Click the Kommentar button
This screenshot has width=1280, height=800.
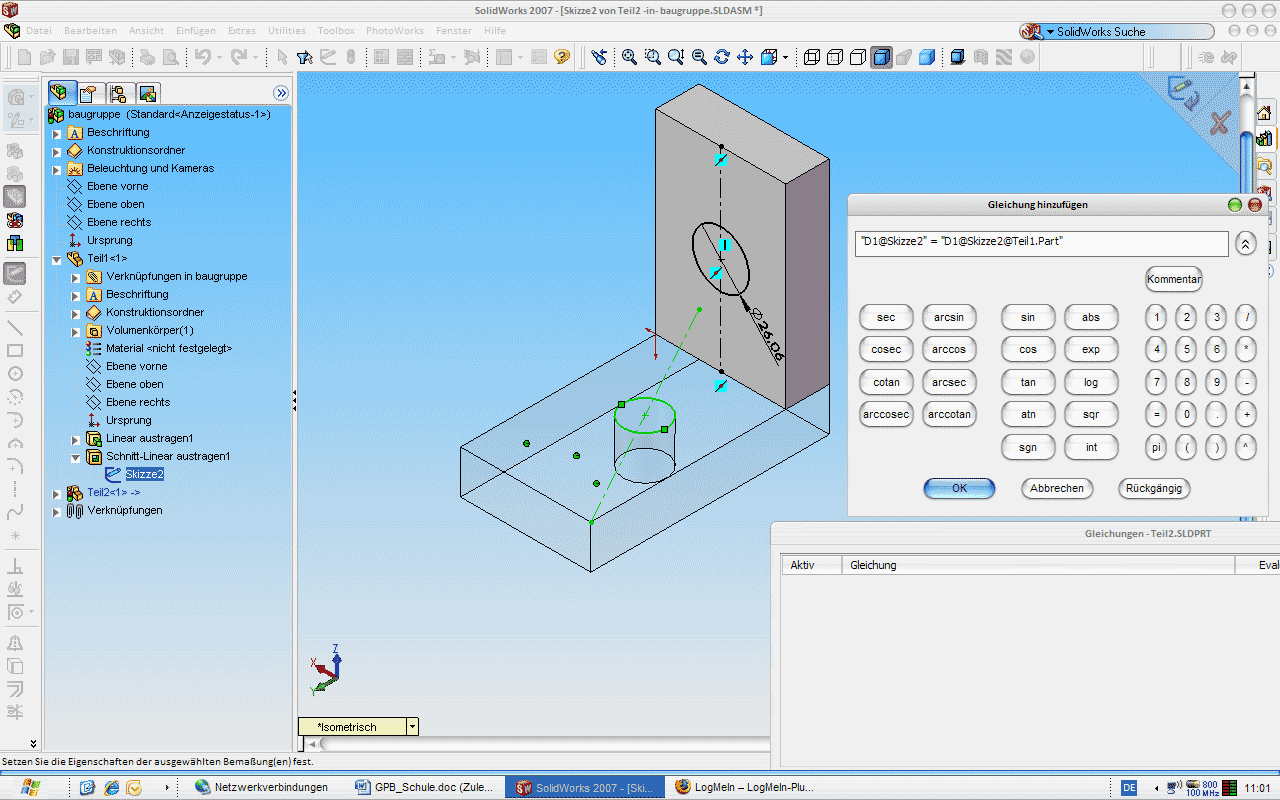1174,279
